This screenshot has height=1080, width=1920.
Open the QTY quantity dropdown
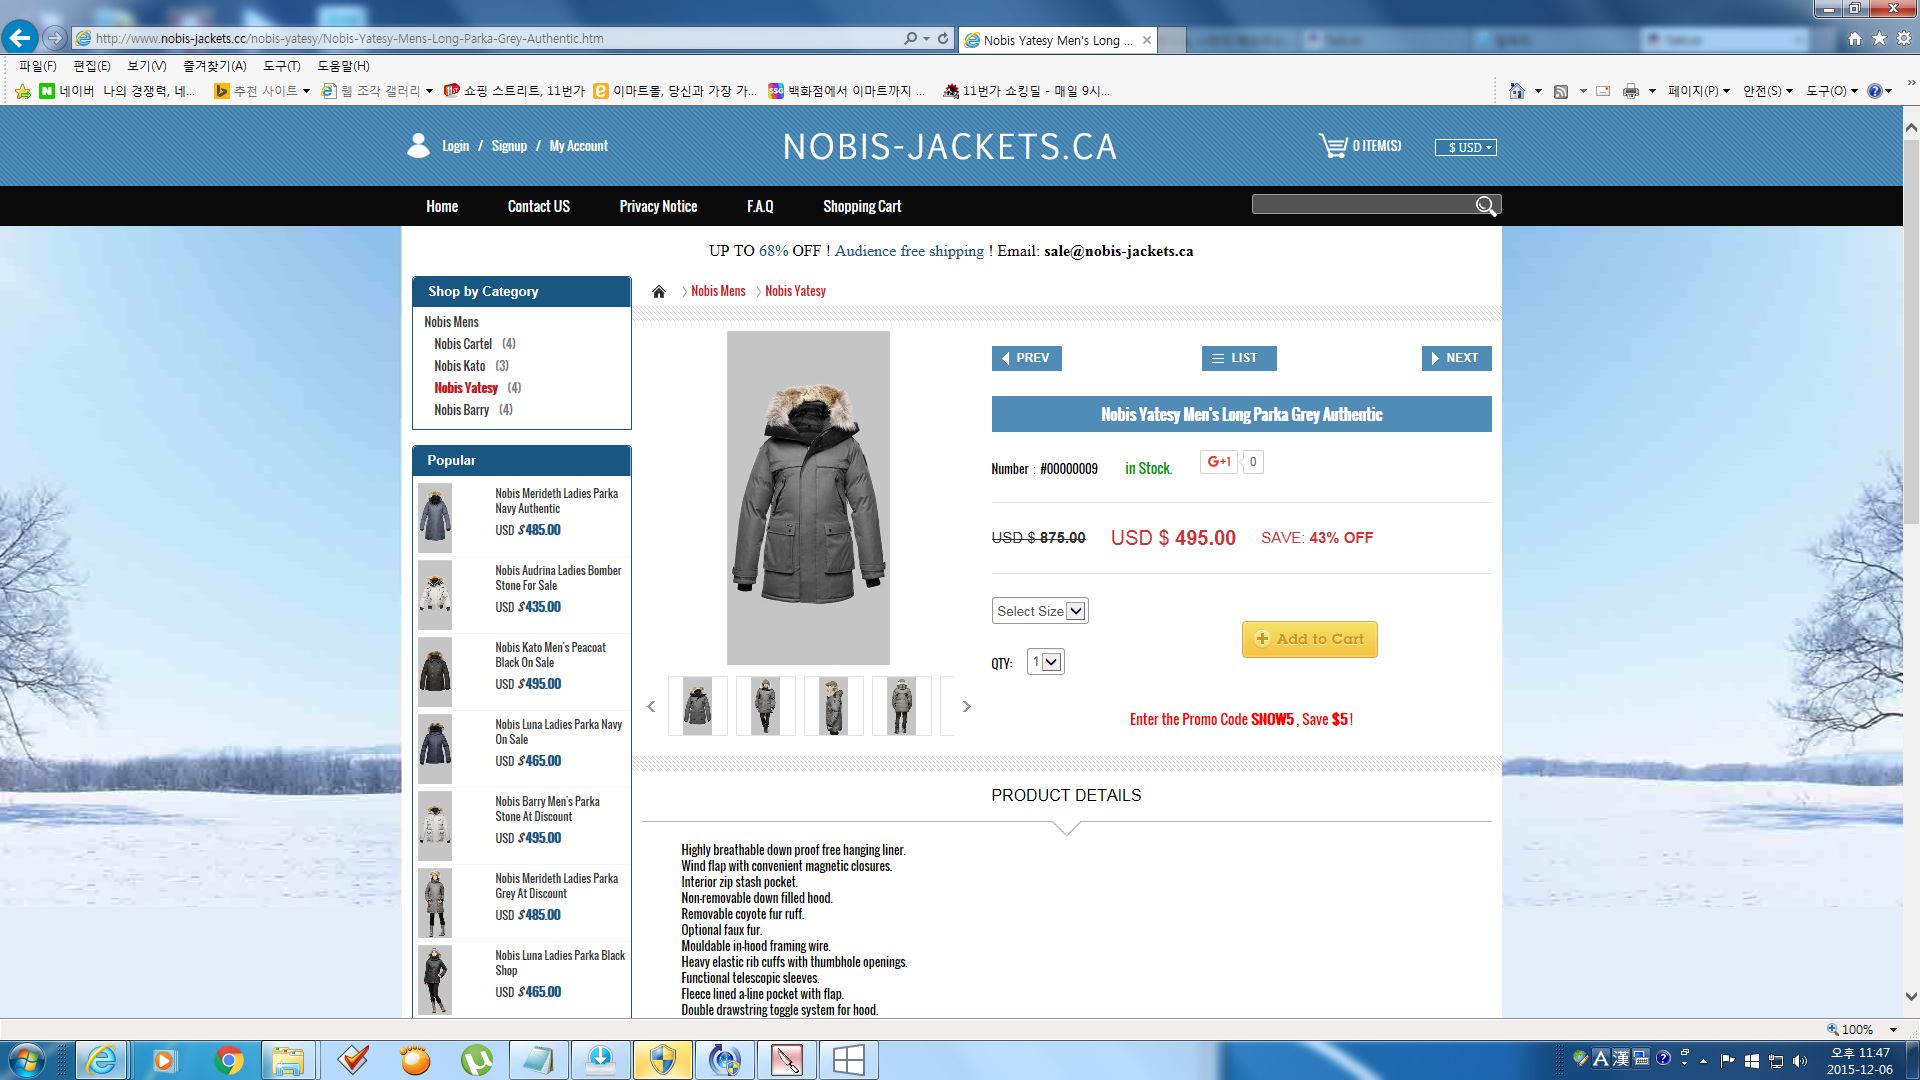point(1046,662)
